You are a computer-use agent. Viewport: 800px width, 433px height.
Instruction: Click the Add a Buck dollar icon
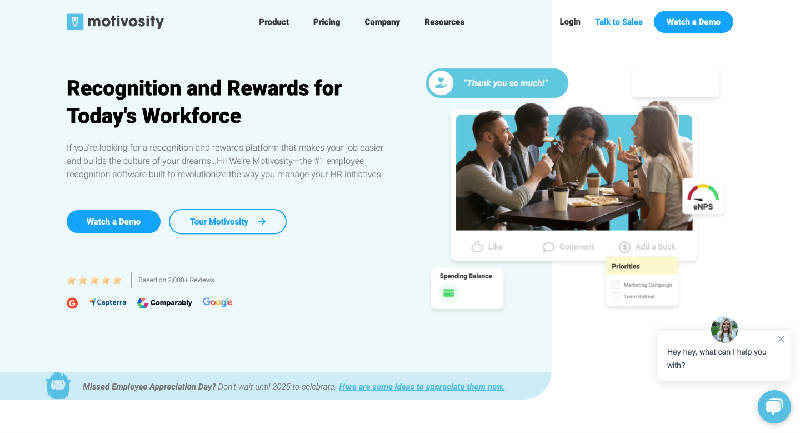(625, 246)
